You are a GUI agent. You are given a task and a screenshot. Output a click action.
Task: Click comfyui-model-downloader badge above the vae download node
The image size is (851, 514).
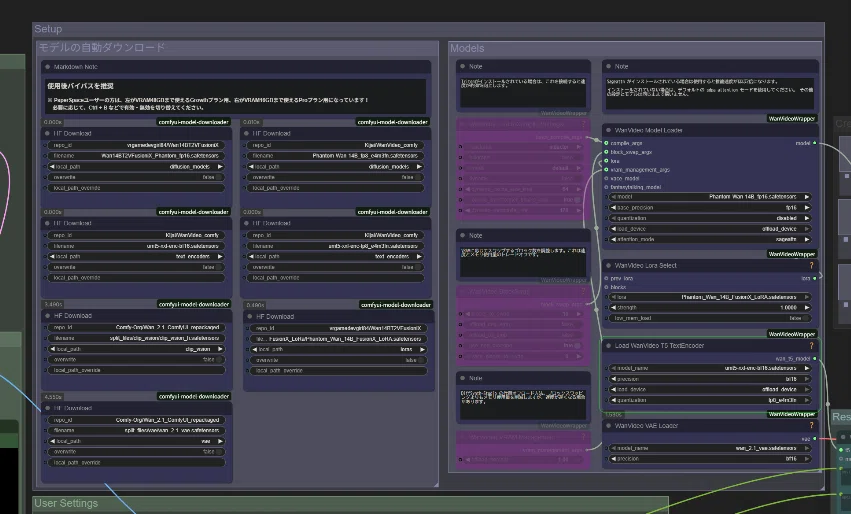(194, 396)
